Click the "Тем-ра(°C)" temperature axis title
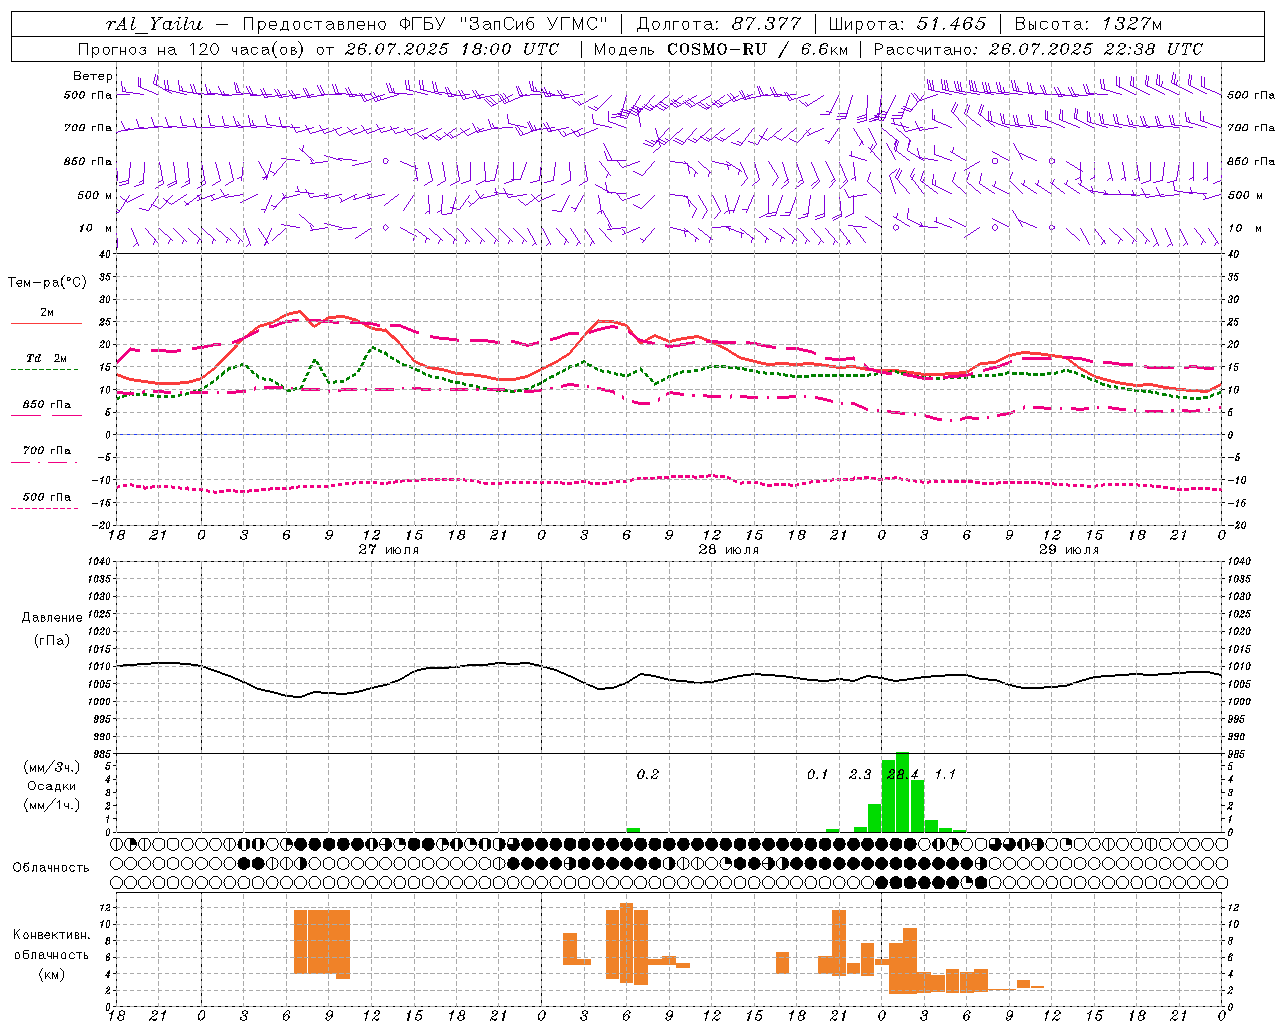 [47, 283]
